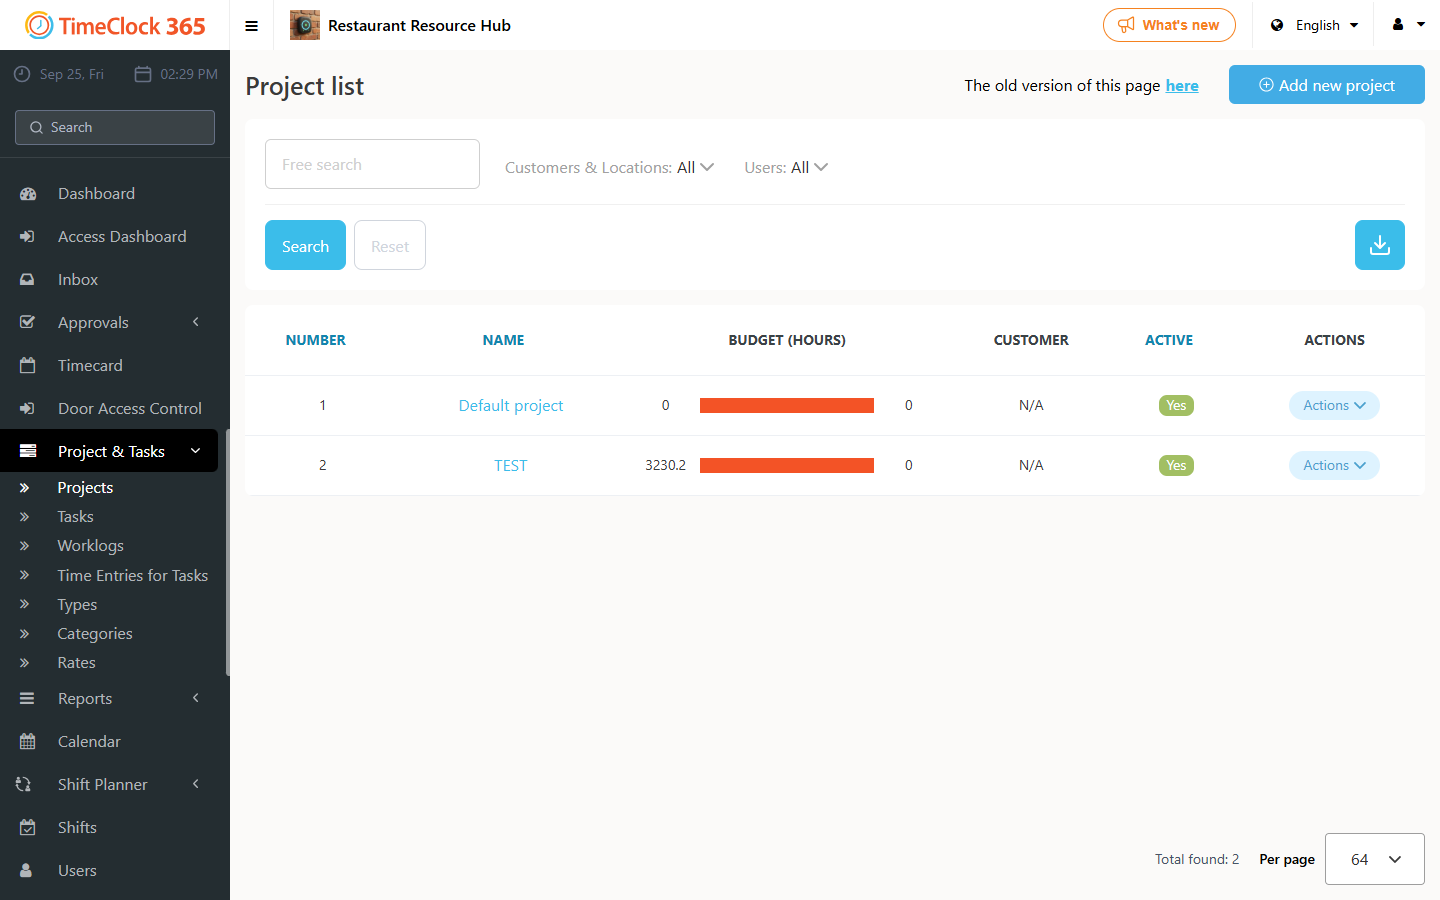Click the chevron icon beside Tasks
The width and height of the screenshot is (1440, 900).
point(25,517)
